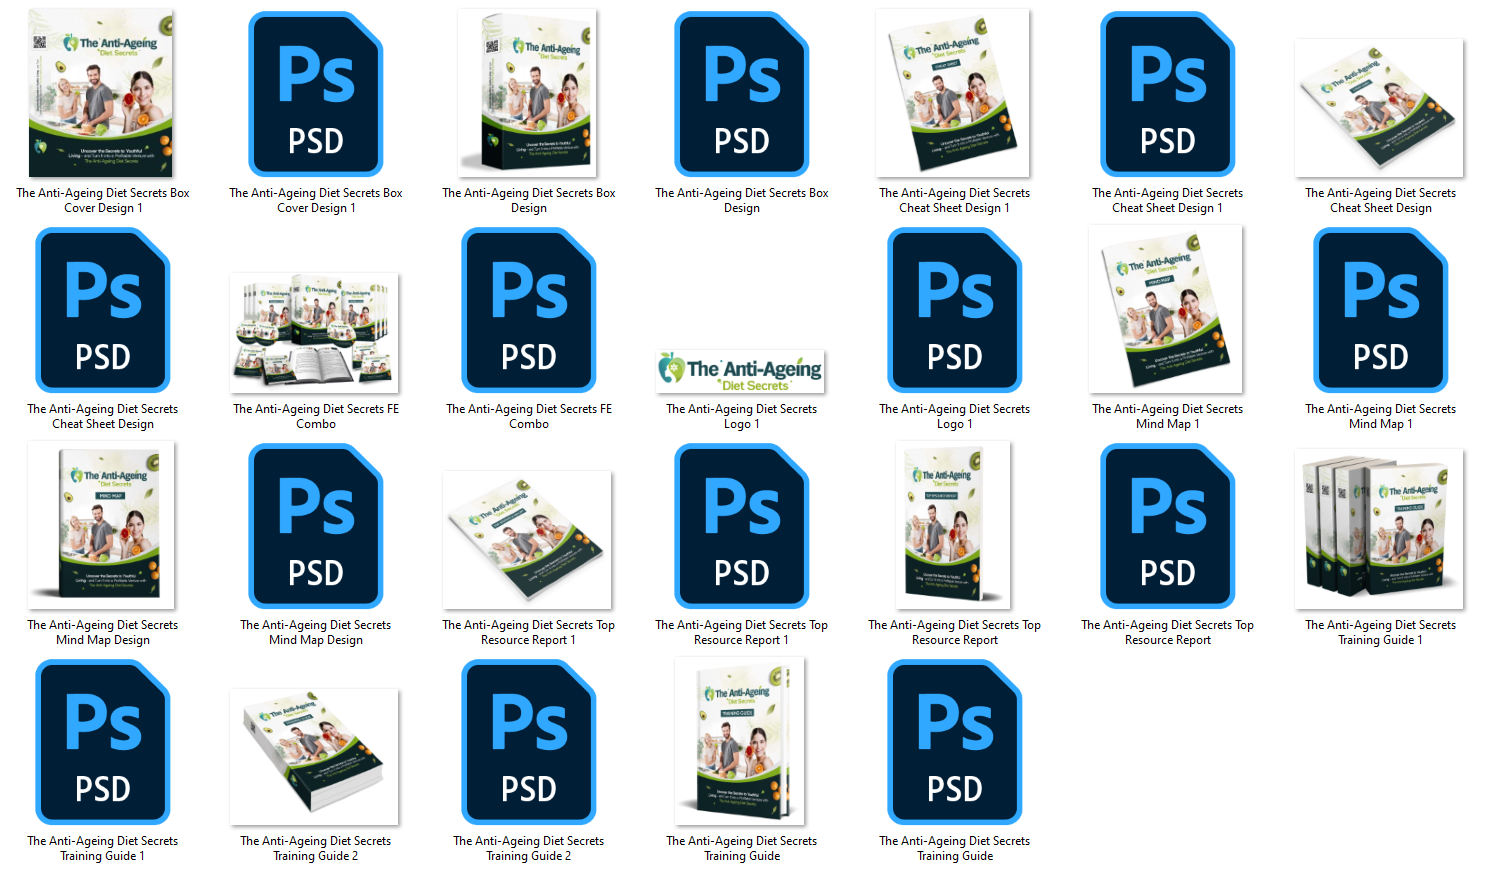Select the Training Guide 2 image thumbnail
Image resolution: width=1485 pixels, height=881 pixels.
click(315, 756)
